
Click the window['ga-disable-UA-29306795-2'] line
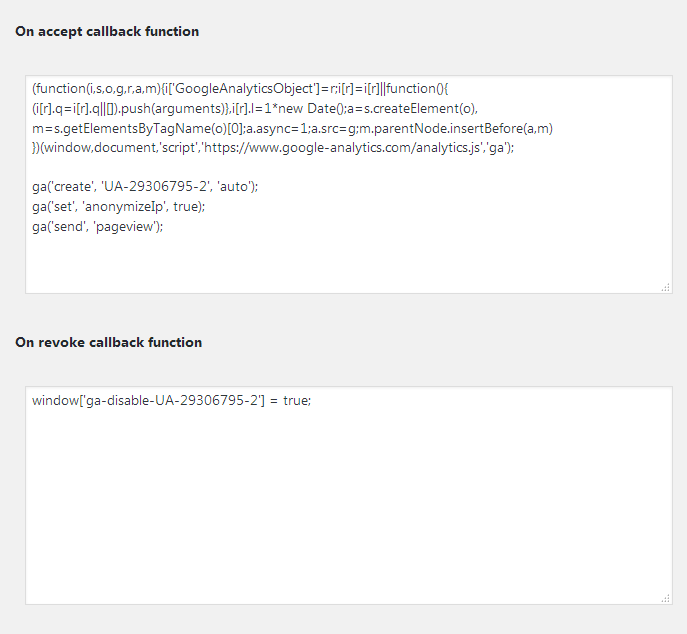pos(172,400)
